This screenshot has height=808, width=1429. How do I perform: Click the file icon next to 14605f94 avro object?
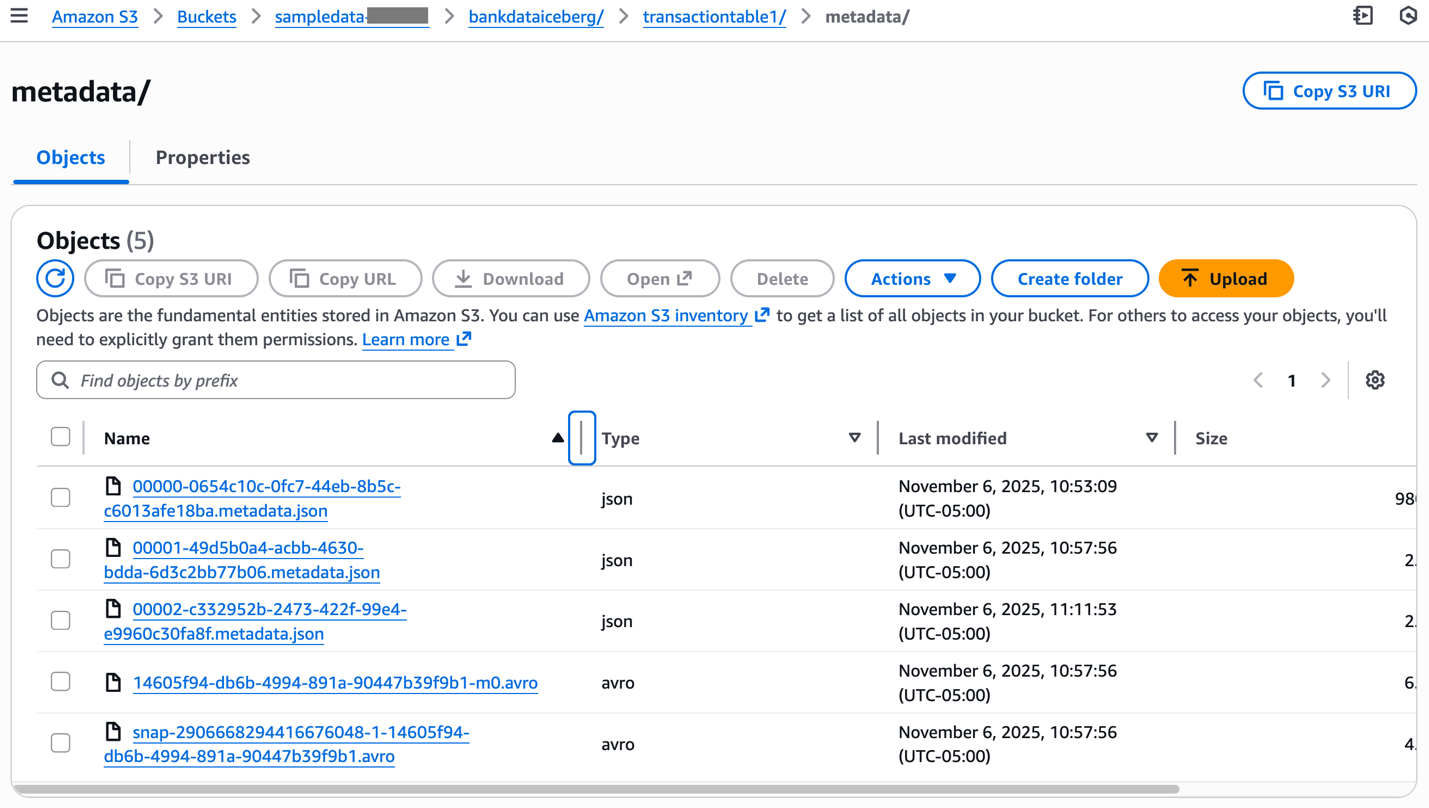click(x=113, y=682)
